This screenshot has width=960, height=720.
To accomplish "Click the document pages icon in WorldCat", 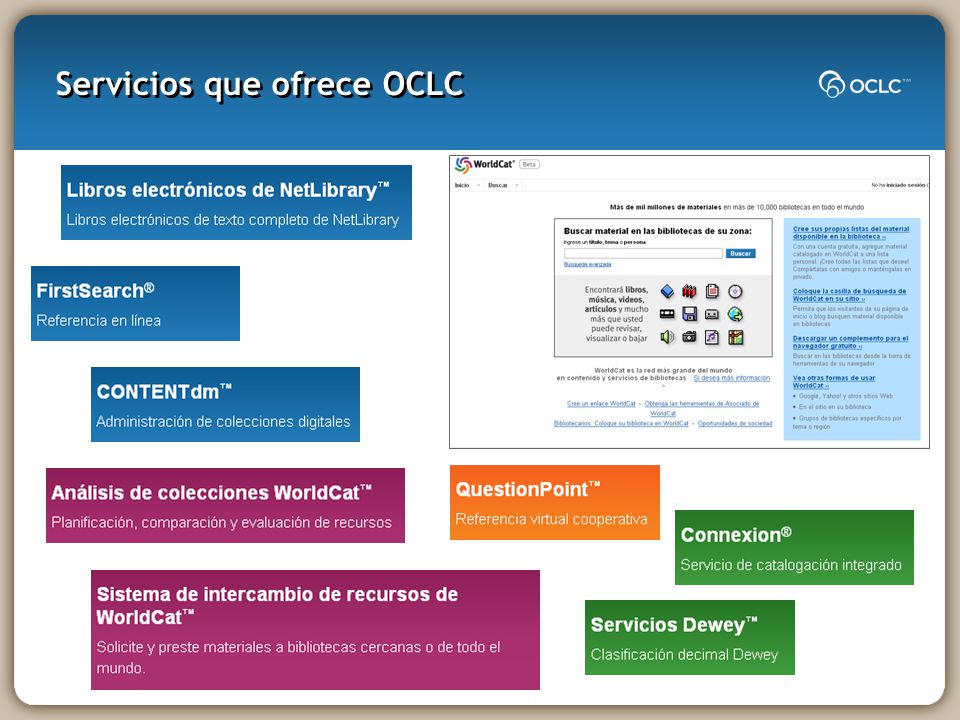I will pos(712,291).
